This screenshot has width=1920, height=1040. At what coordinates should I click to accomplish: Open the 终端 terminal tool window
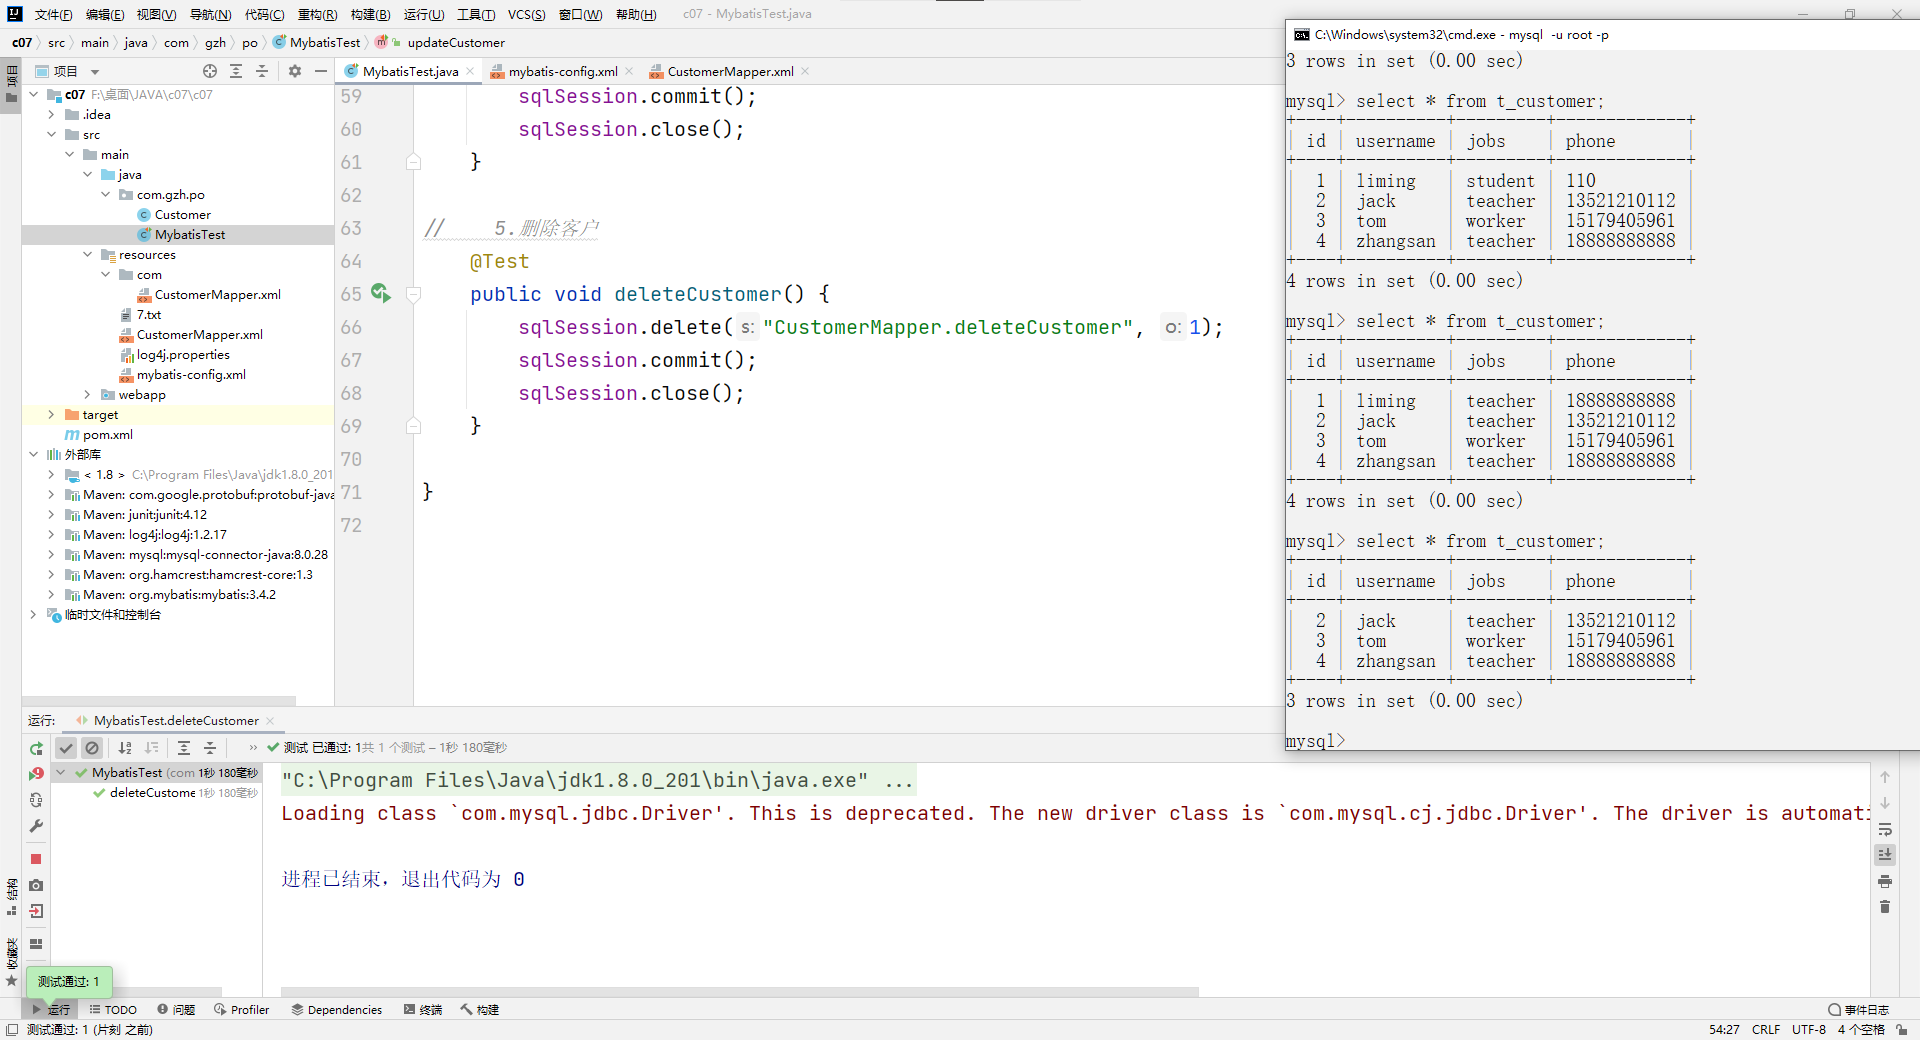(x=423, y=1009)
